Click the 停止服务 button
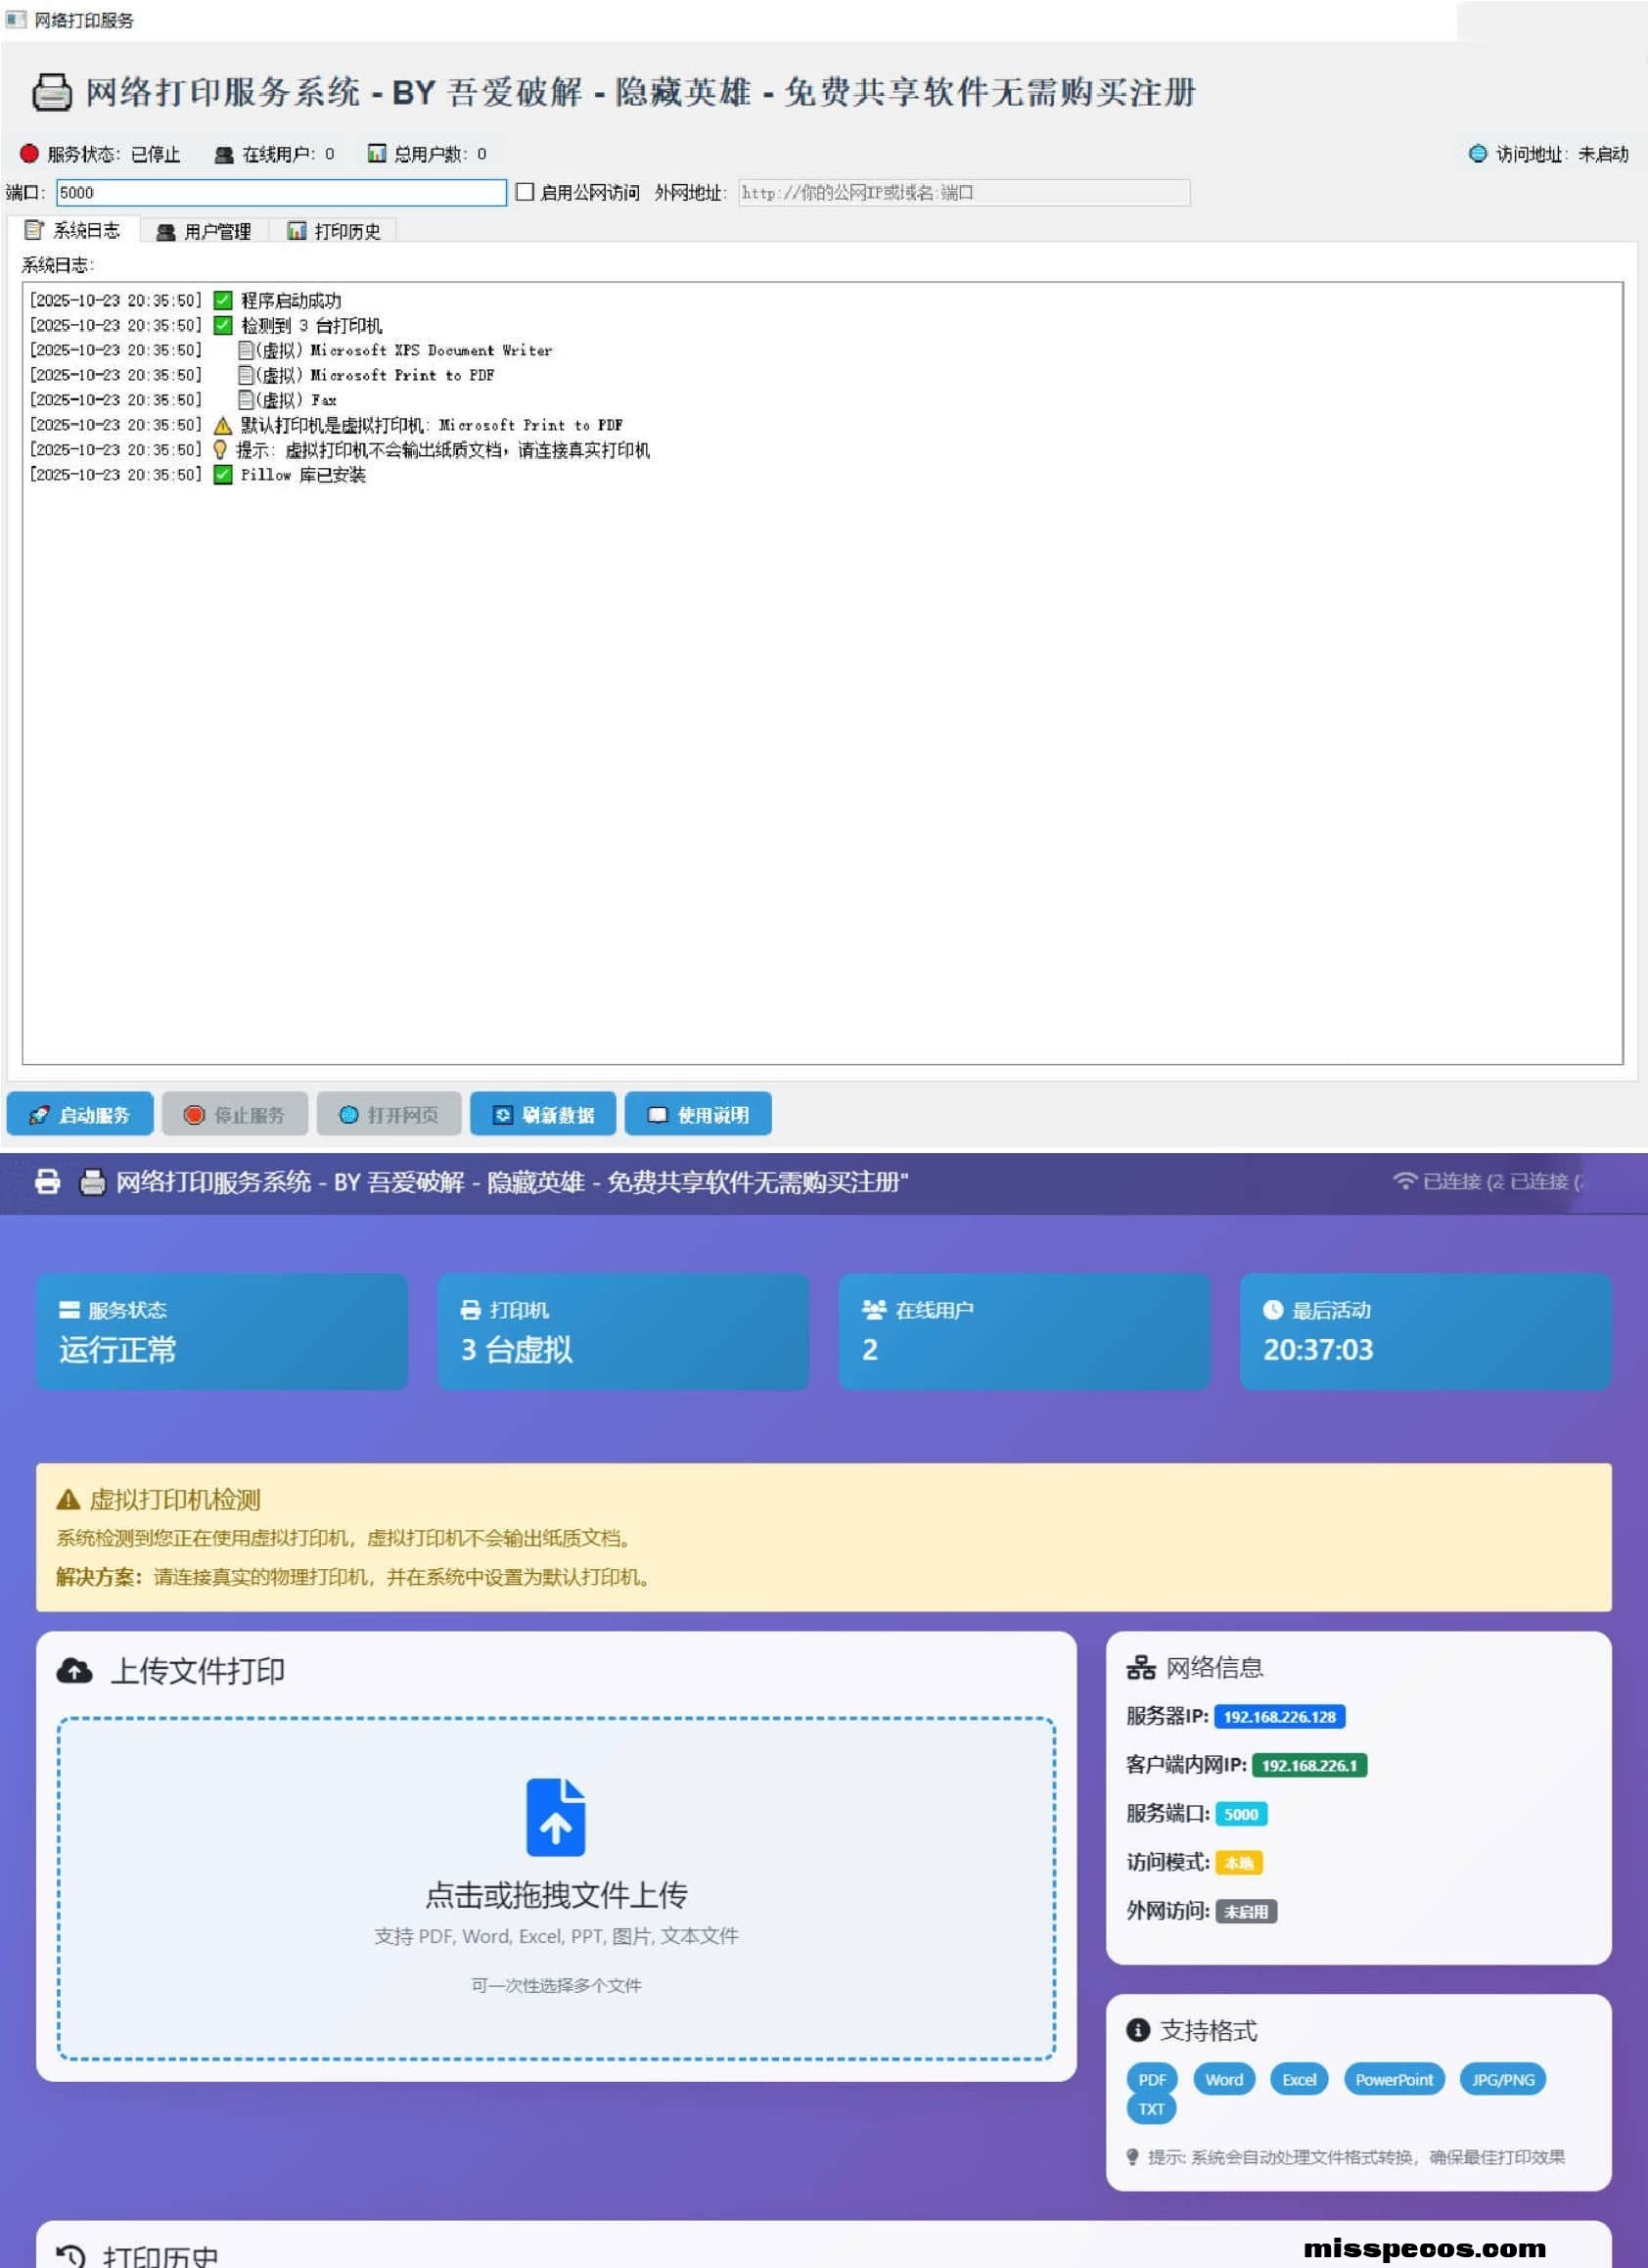 [237, 1114]
